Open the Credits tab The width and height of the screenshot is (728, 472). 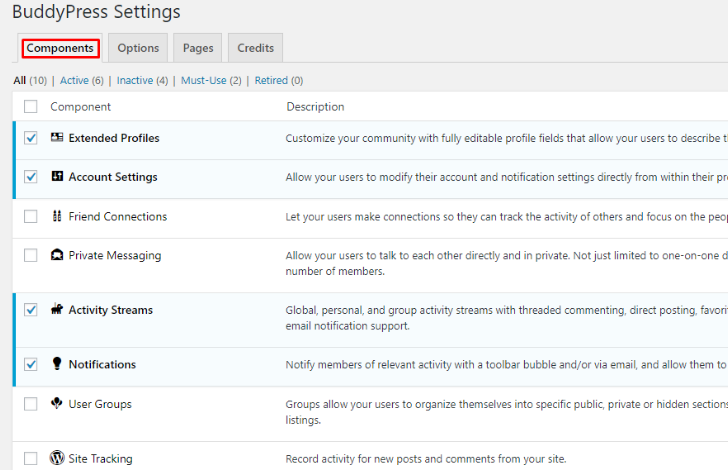pos(255,48)
